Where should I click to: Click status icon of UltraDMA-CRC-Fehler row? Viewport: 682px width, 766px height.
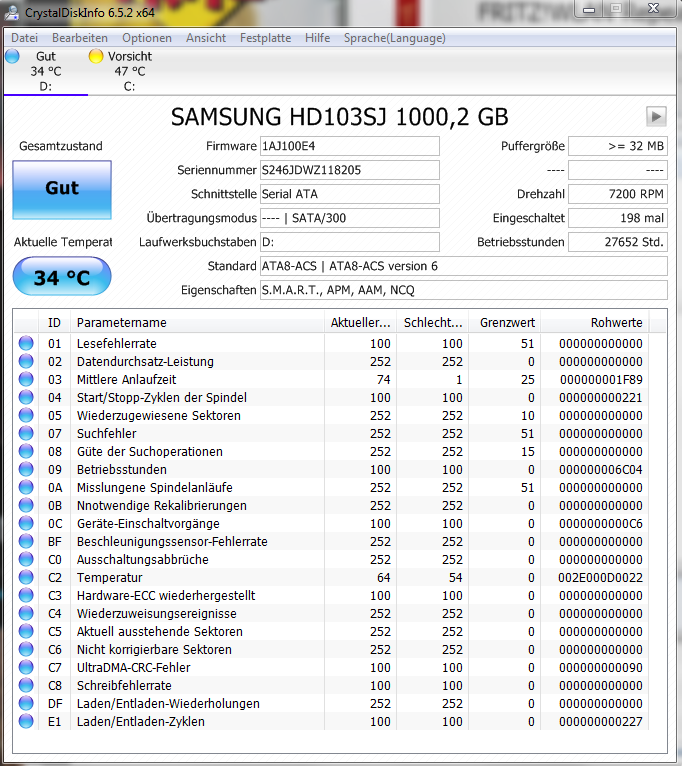point(26,667)
